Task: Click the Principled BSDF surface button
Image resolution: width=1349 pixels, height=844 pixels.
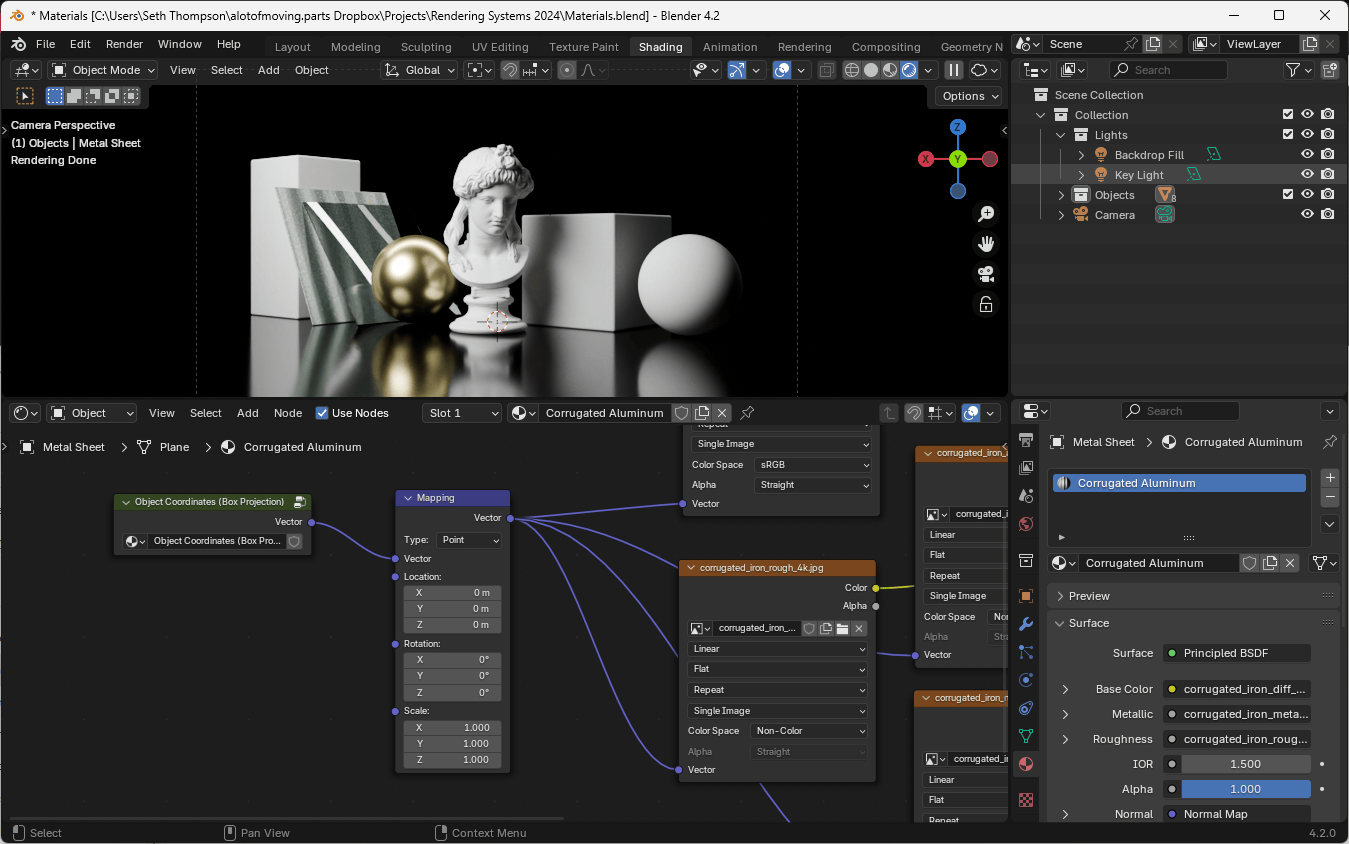Action: click(1237, 653)
